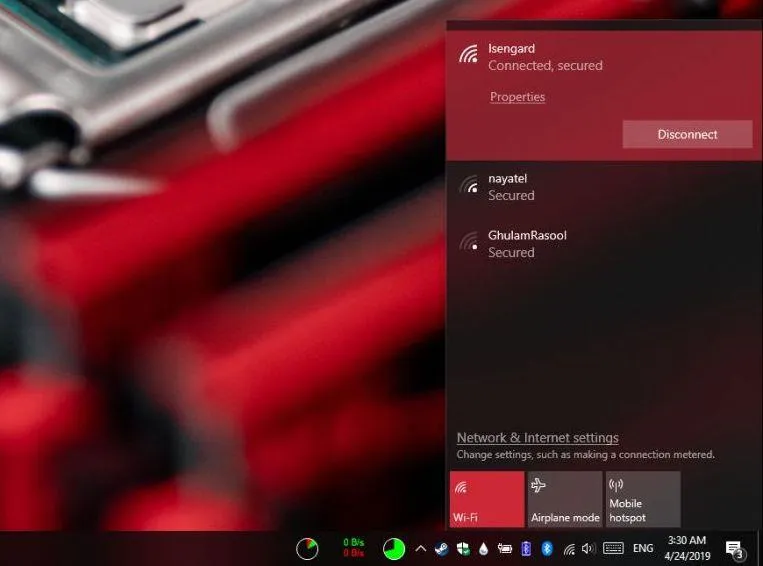
Task: Click the battery tray icon
Action: [505, 548]
